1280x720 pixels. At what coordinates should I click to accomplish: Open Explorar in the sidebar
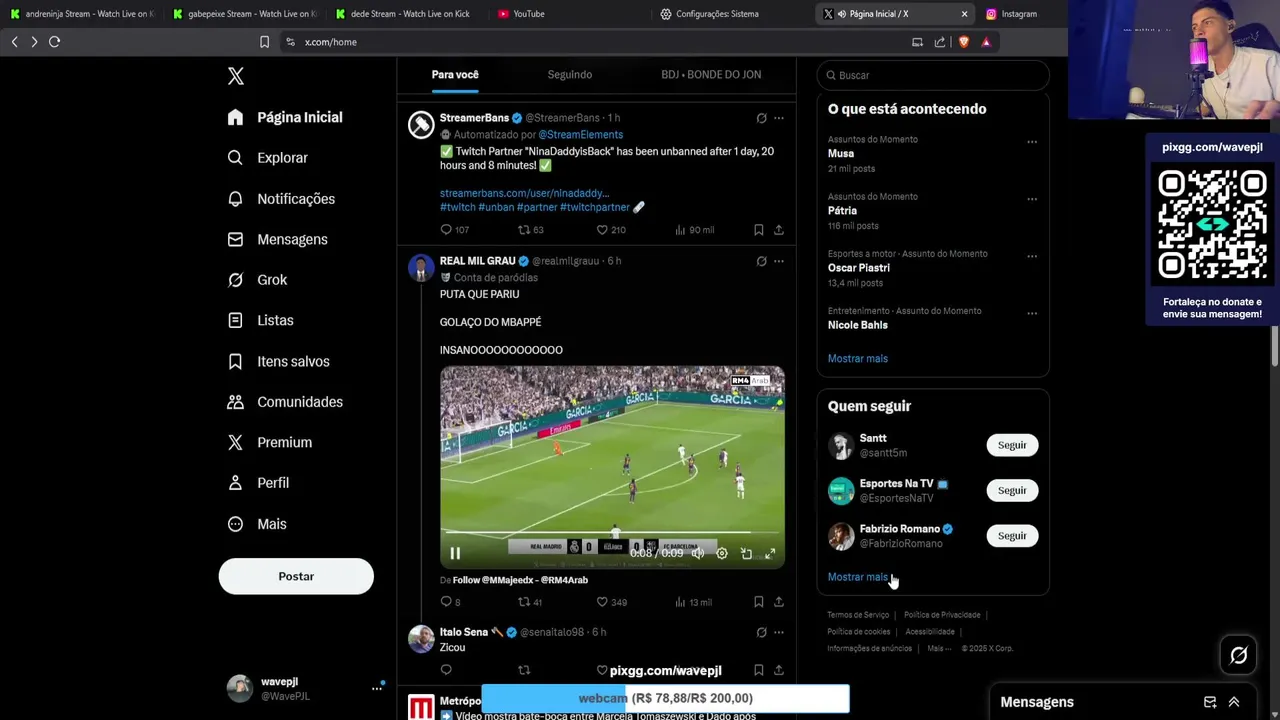point(267,158)
